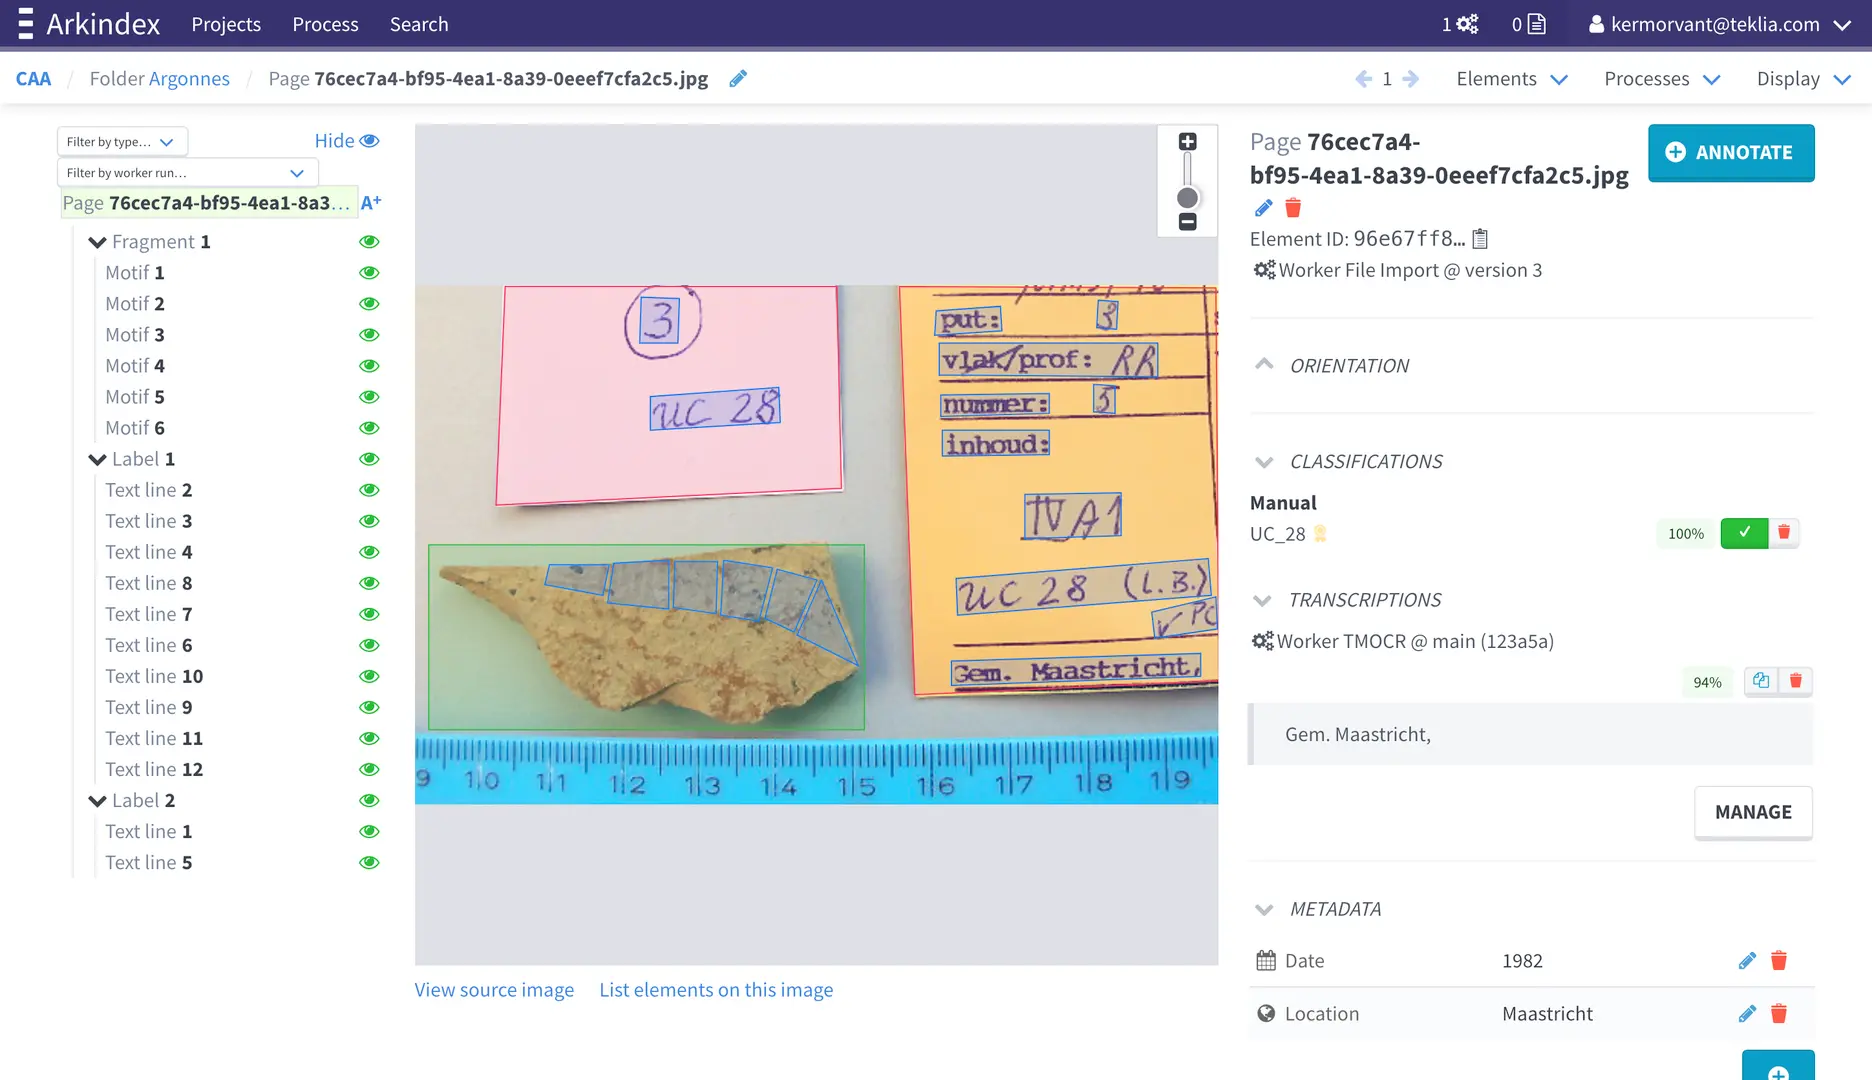The width and height of the screenshot is (1872, 1080).
Task: Toggle visibility of Text line 10
Action: 369,677
